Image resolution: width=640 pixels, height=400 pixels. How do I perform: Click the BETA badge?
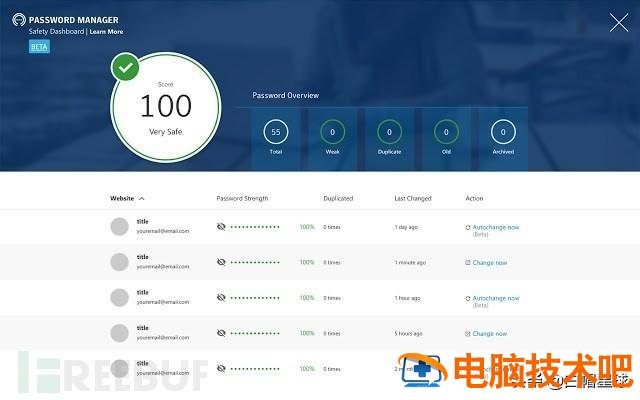[39, 47]
